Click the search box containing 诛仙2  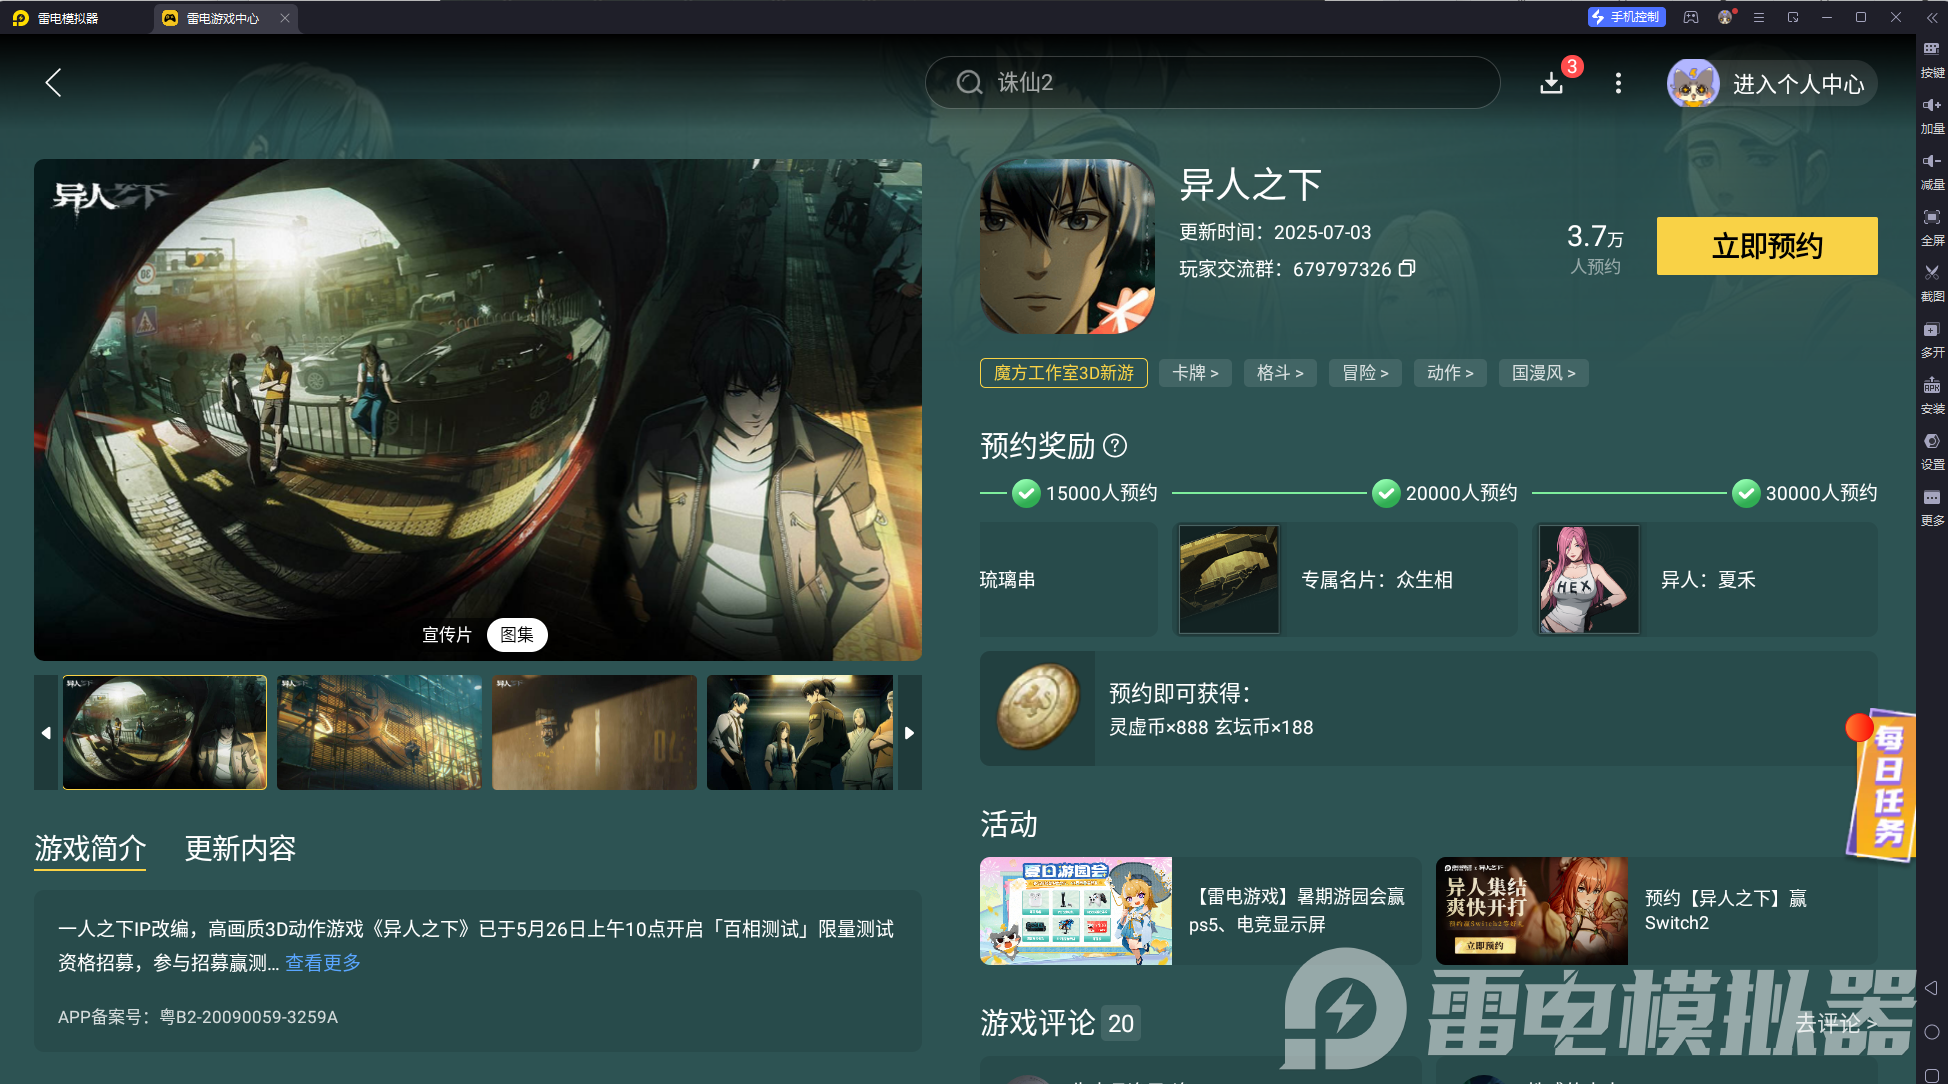tap(1211, 83)
